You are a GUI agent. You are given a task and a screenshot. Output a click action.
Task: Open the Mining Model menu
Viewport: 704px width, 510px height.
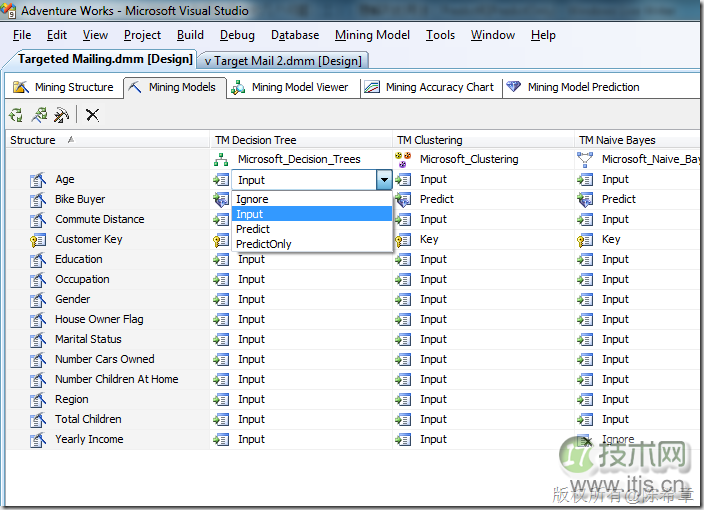372,35
